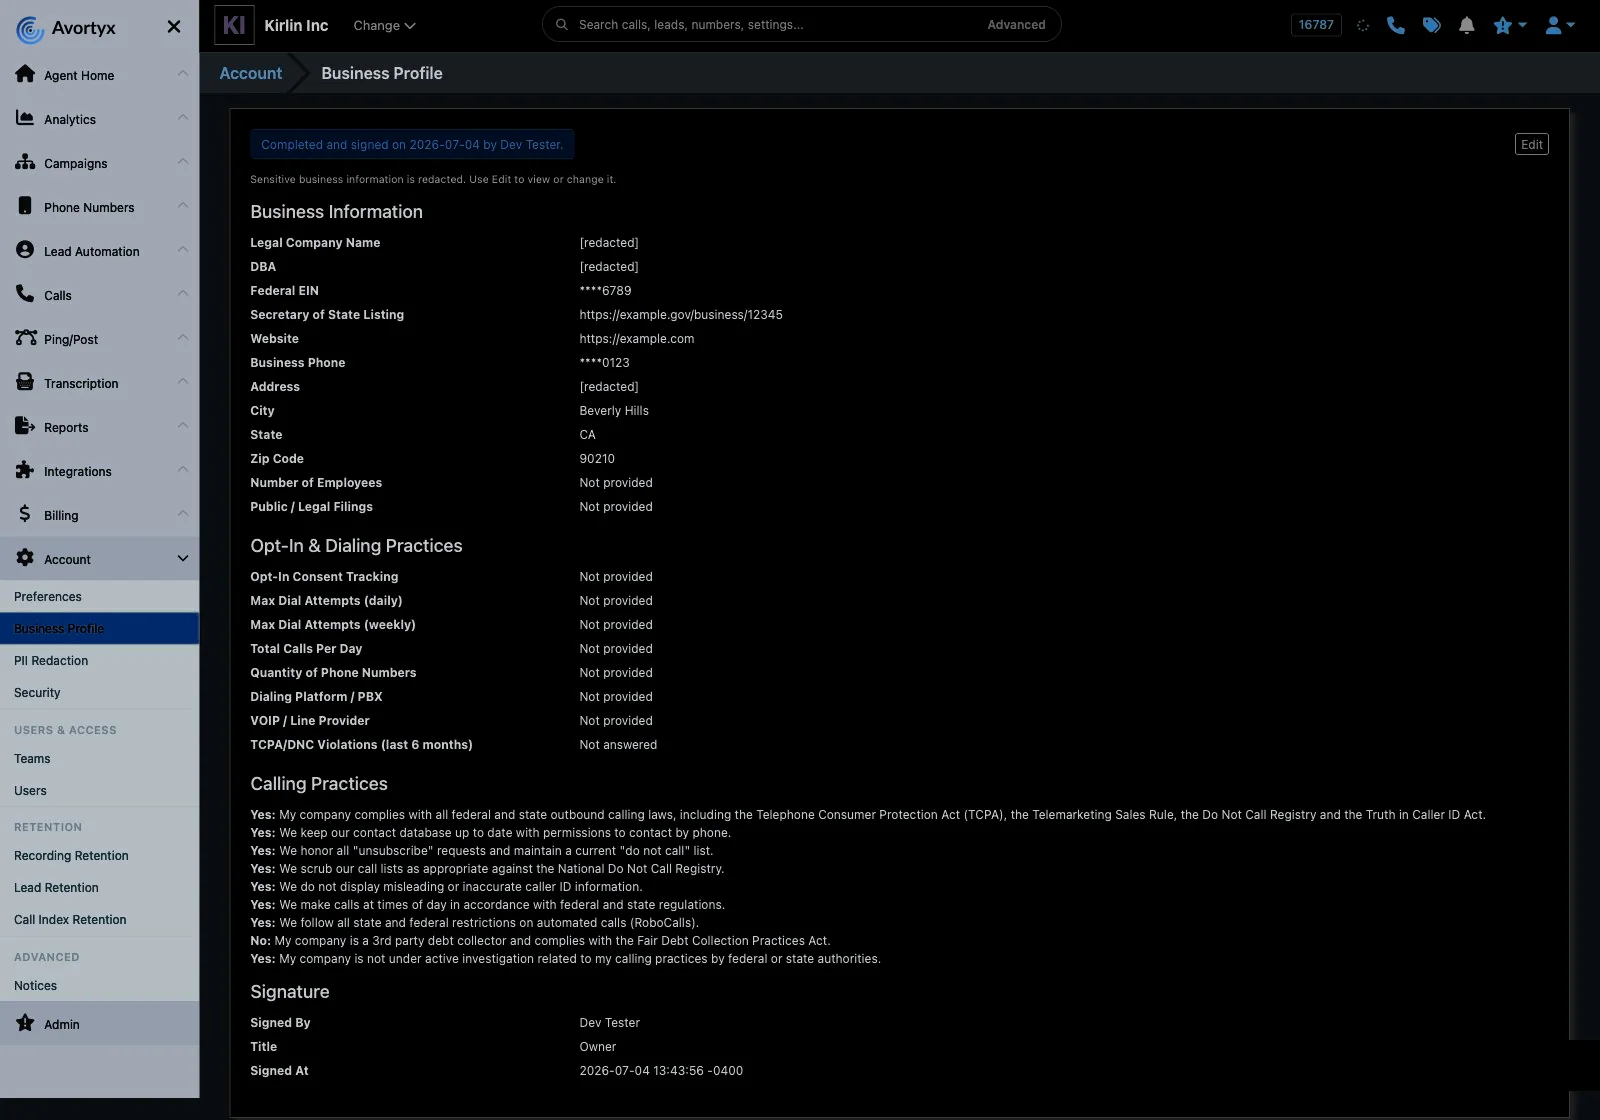Open the Security menu item

[x=37, y=693]
